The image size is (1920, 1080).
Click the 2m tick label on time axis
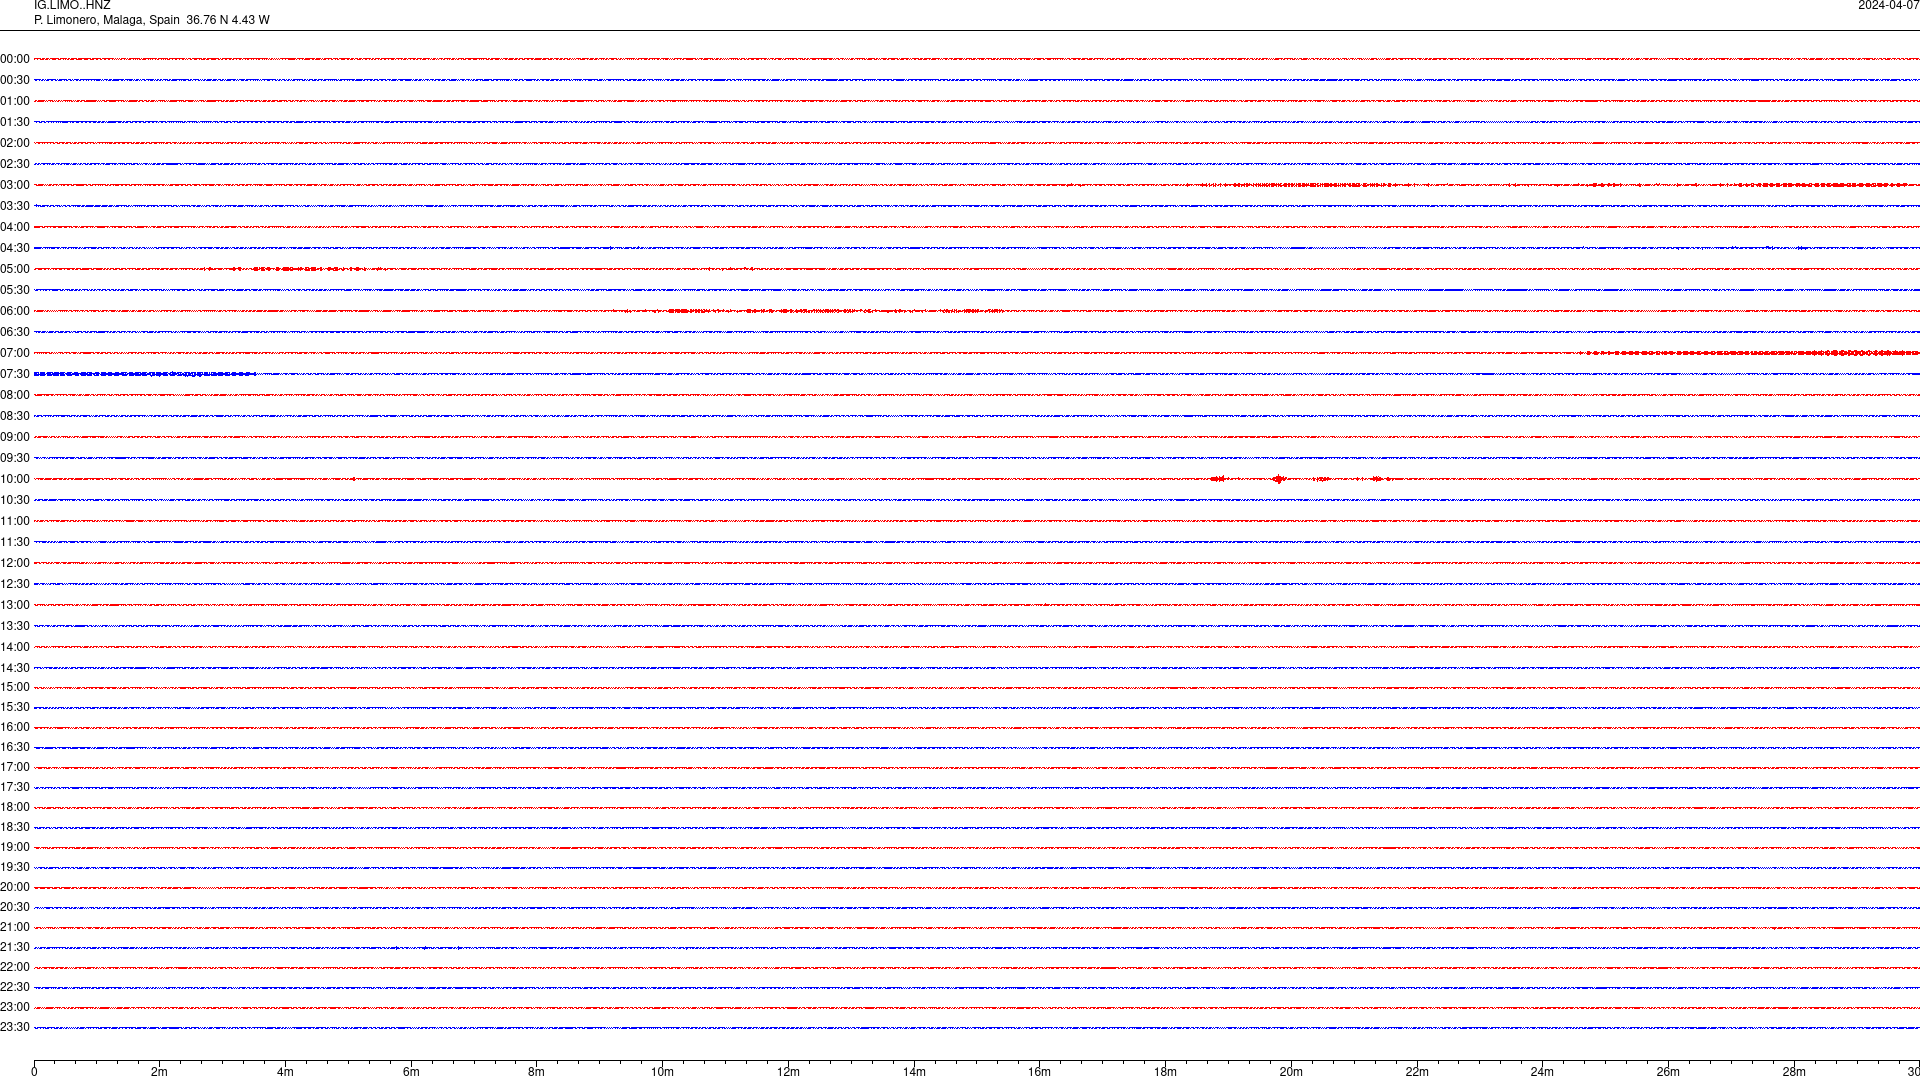point(160,1072)
